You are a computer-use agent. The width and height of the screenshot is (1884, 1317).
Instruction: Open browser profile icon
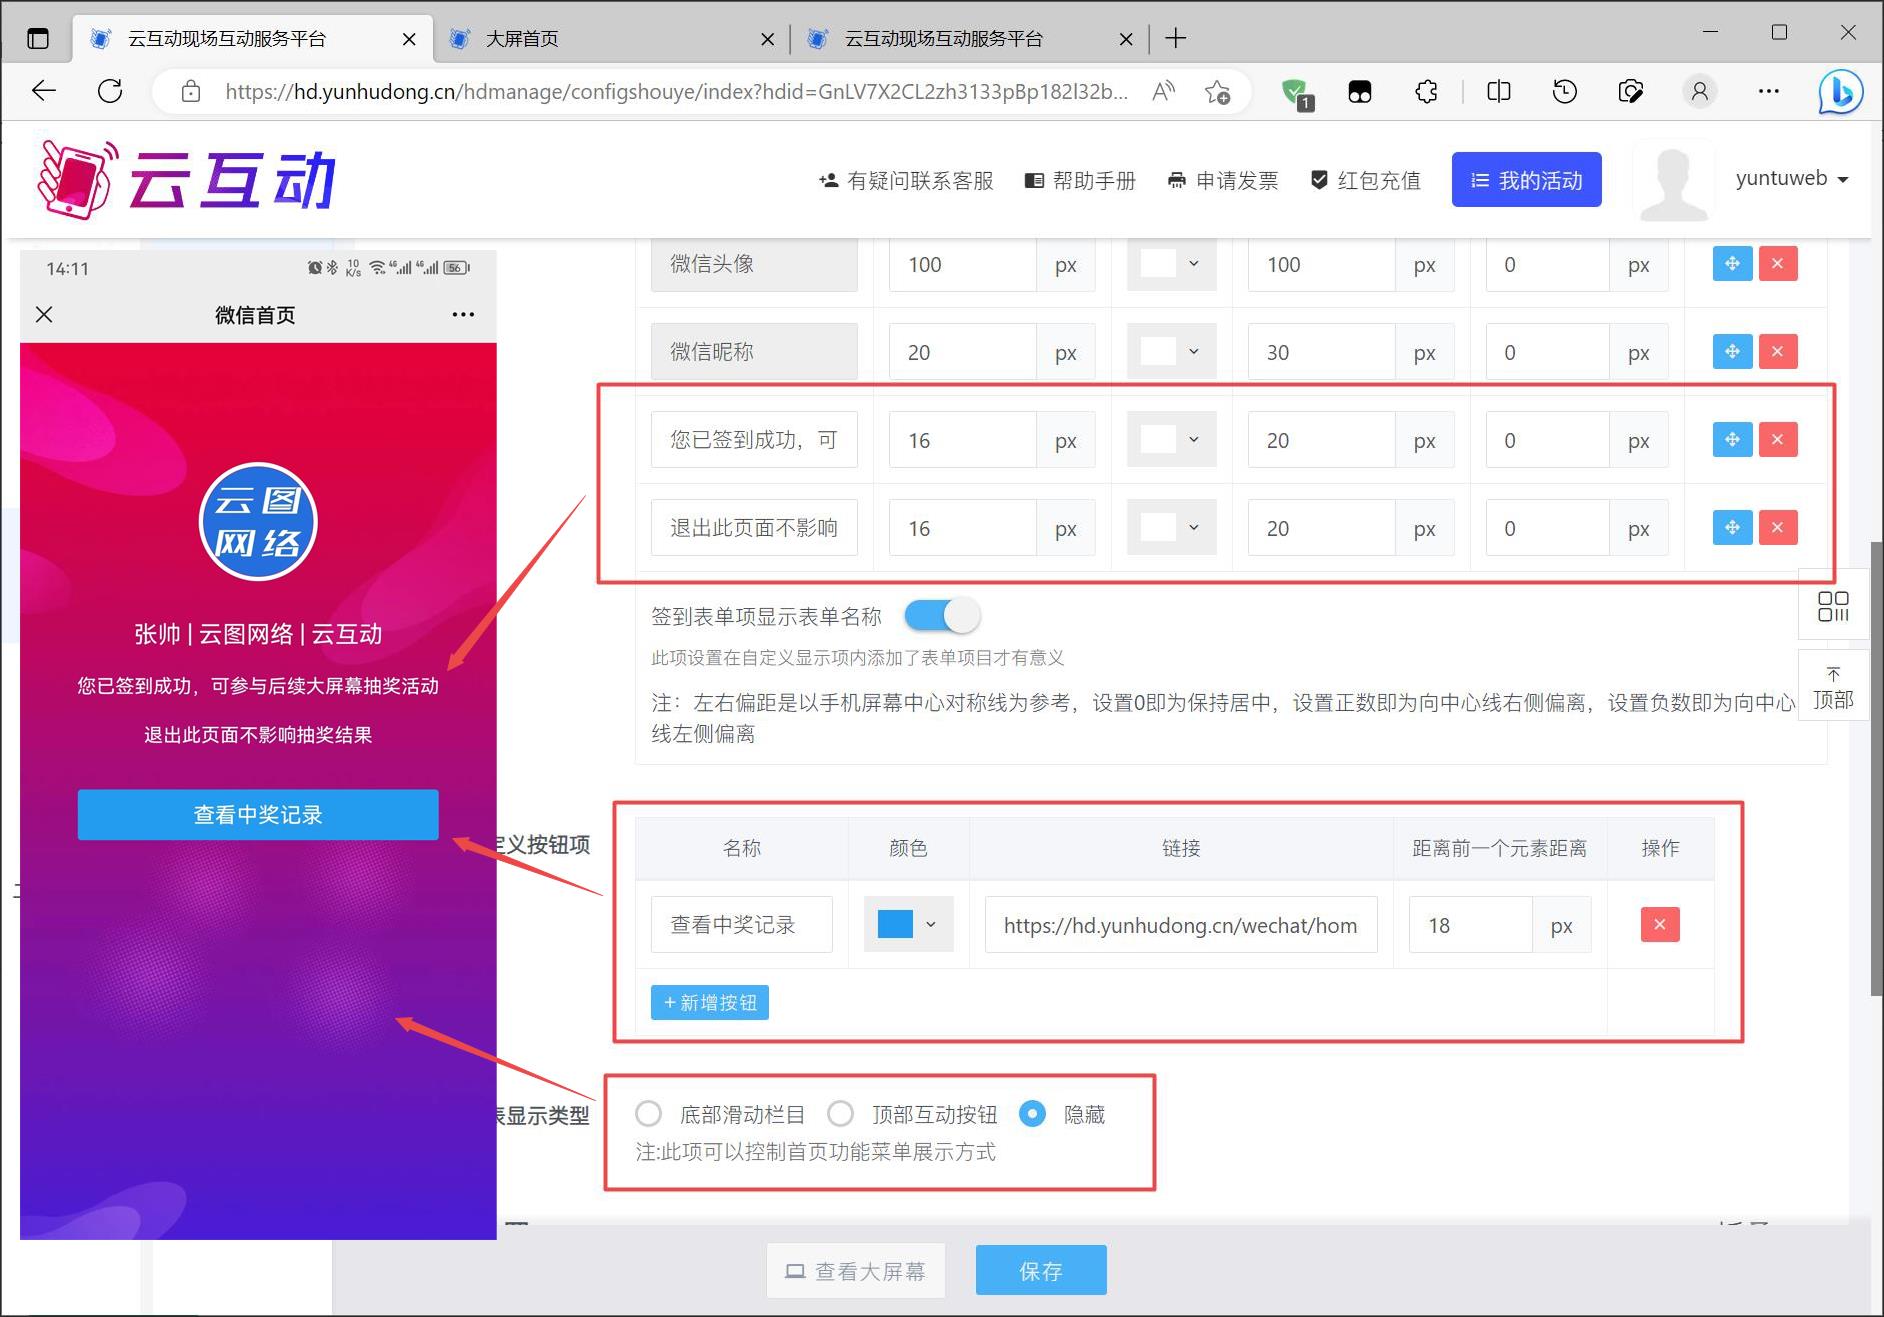pos(1699,92)
